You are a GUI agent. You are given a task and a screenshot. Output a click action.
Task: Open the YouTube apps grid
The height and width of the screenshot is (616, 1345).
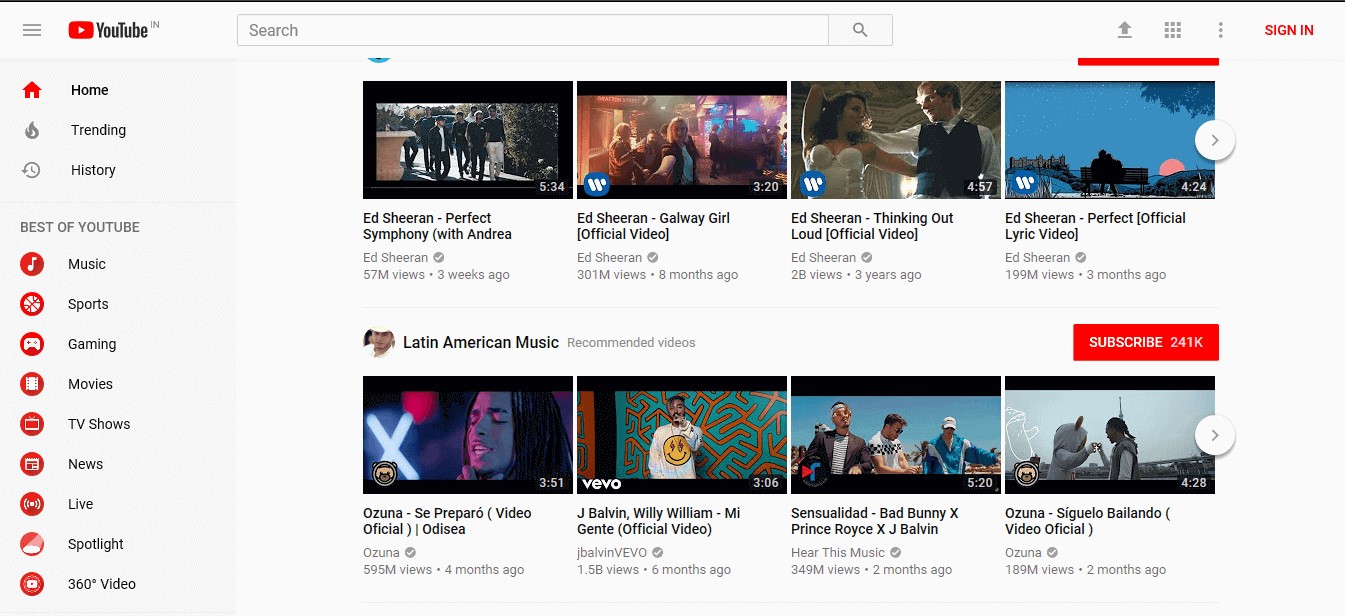[1173, 30]
